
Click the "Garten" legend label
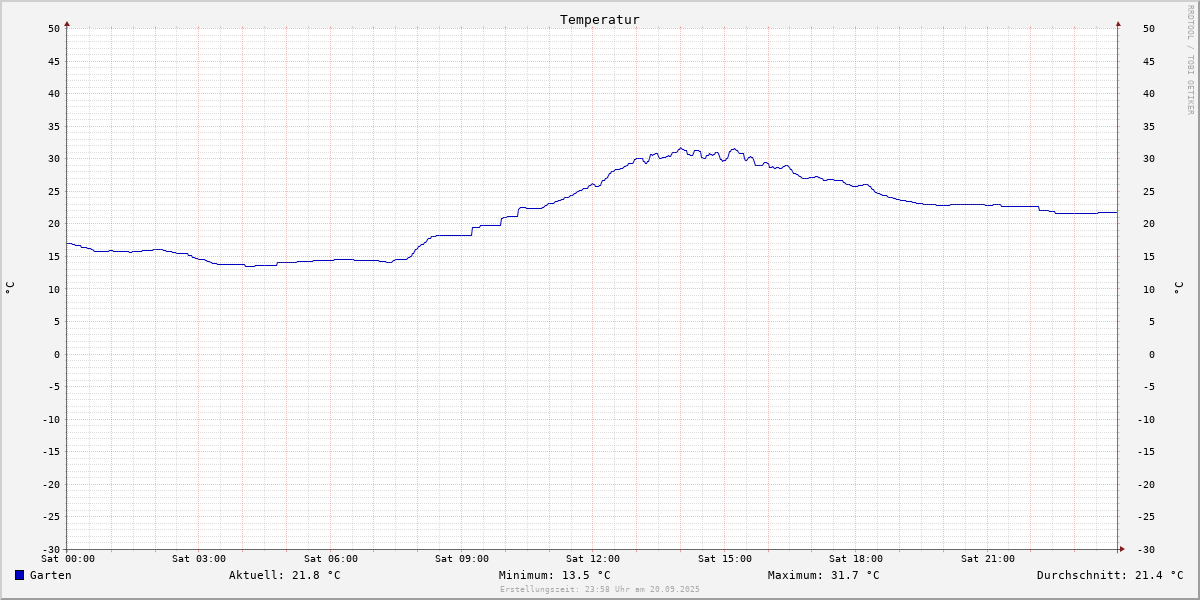pyautogui.click(x=50, y=575)
